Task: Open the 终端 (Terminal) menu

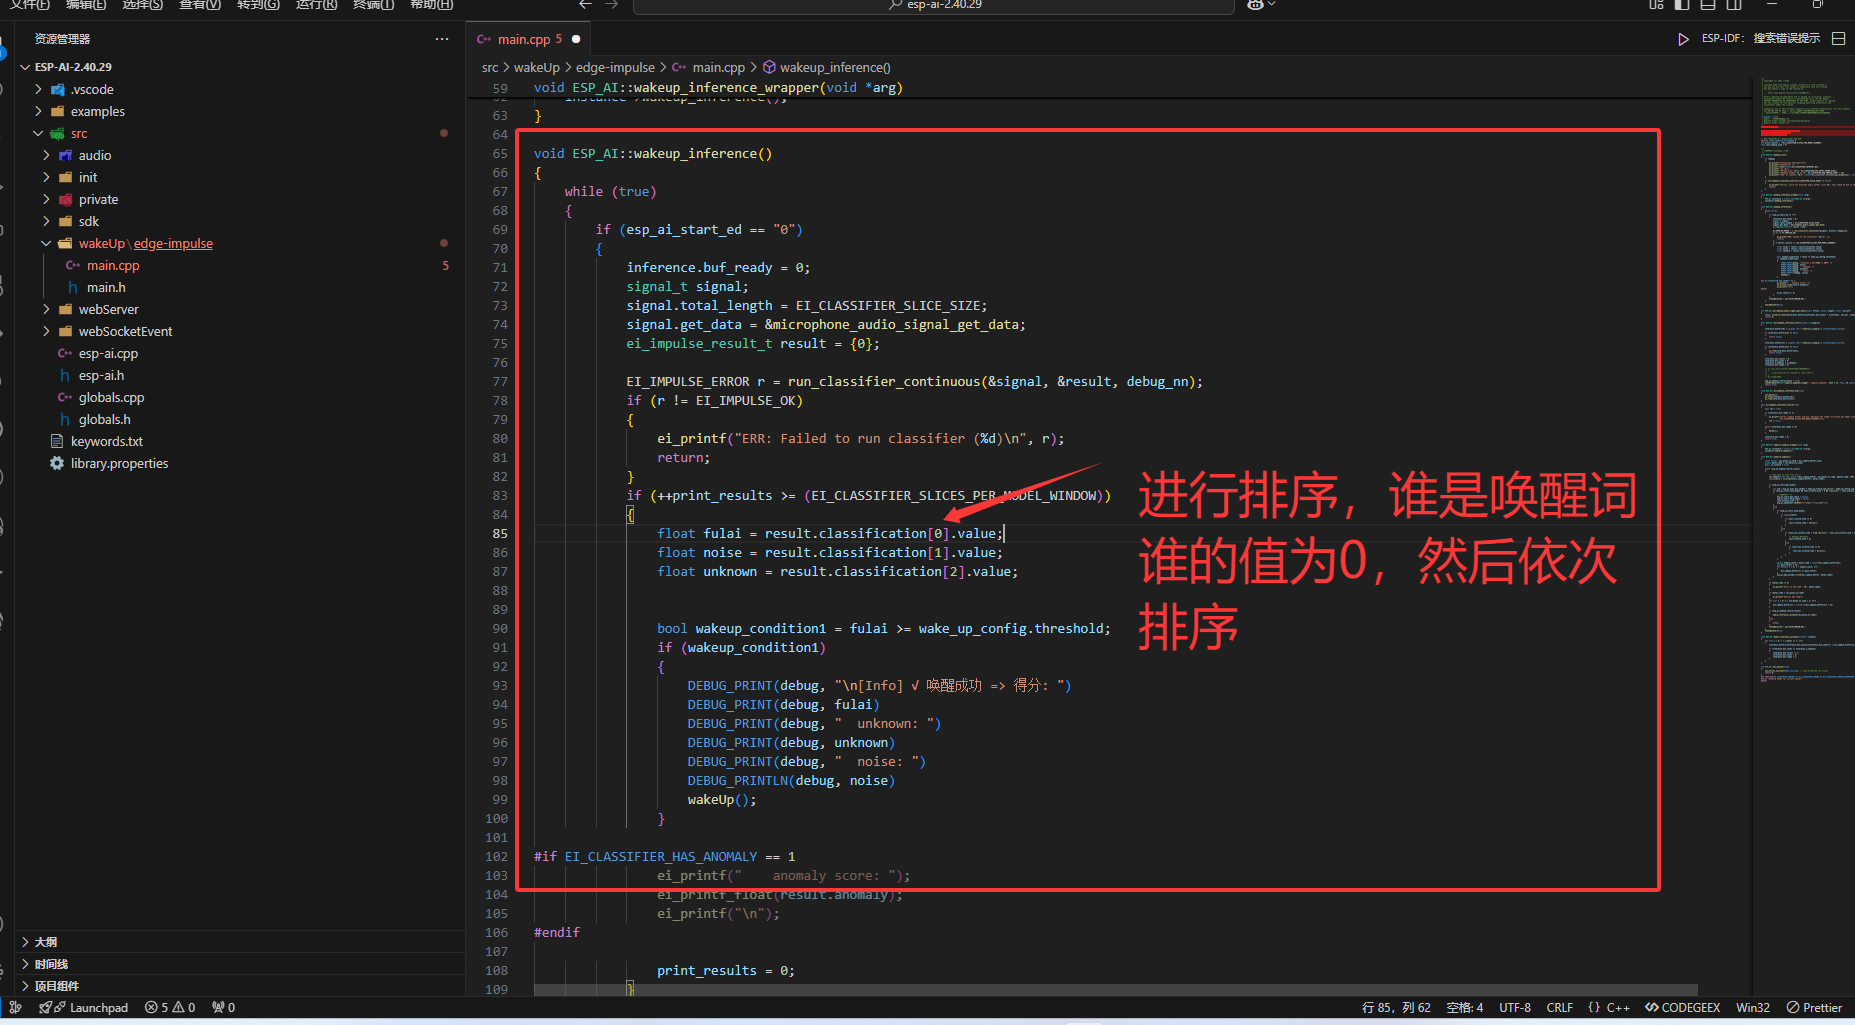Action: point(373,5)
